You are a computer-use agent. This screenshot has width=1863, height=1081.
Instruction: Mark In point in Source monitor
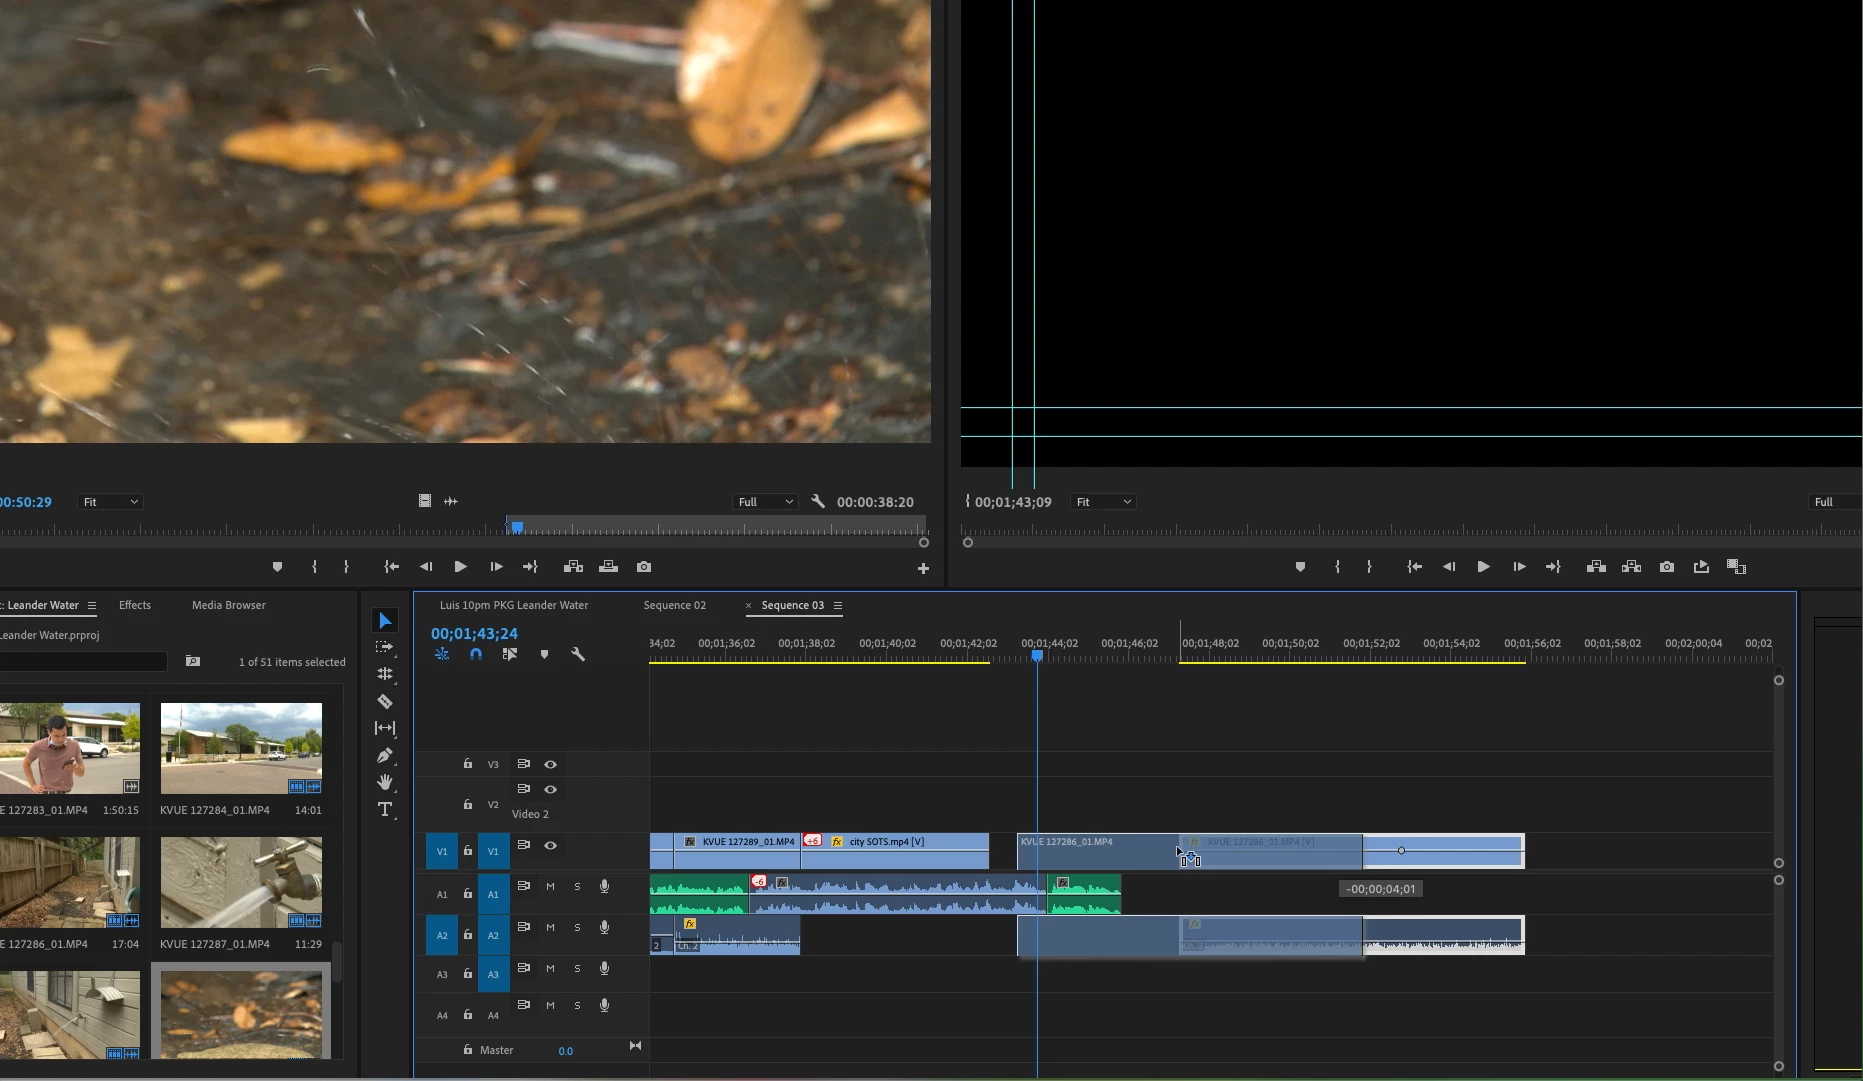point(314,567)
